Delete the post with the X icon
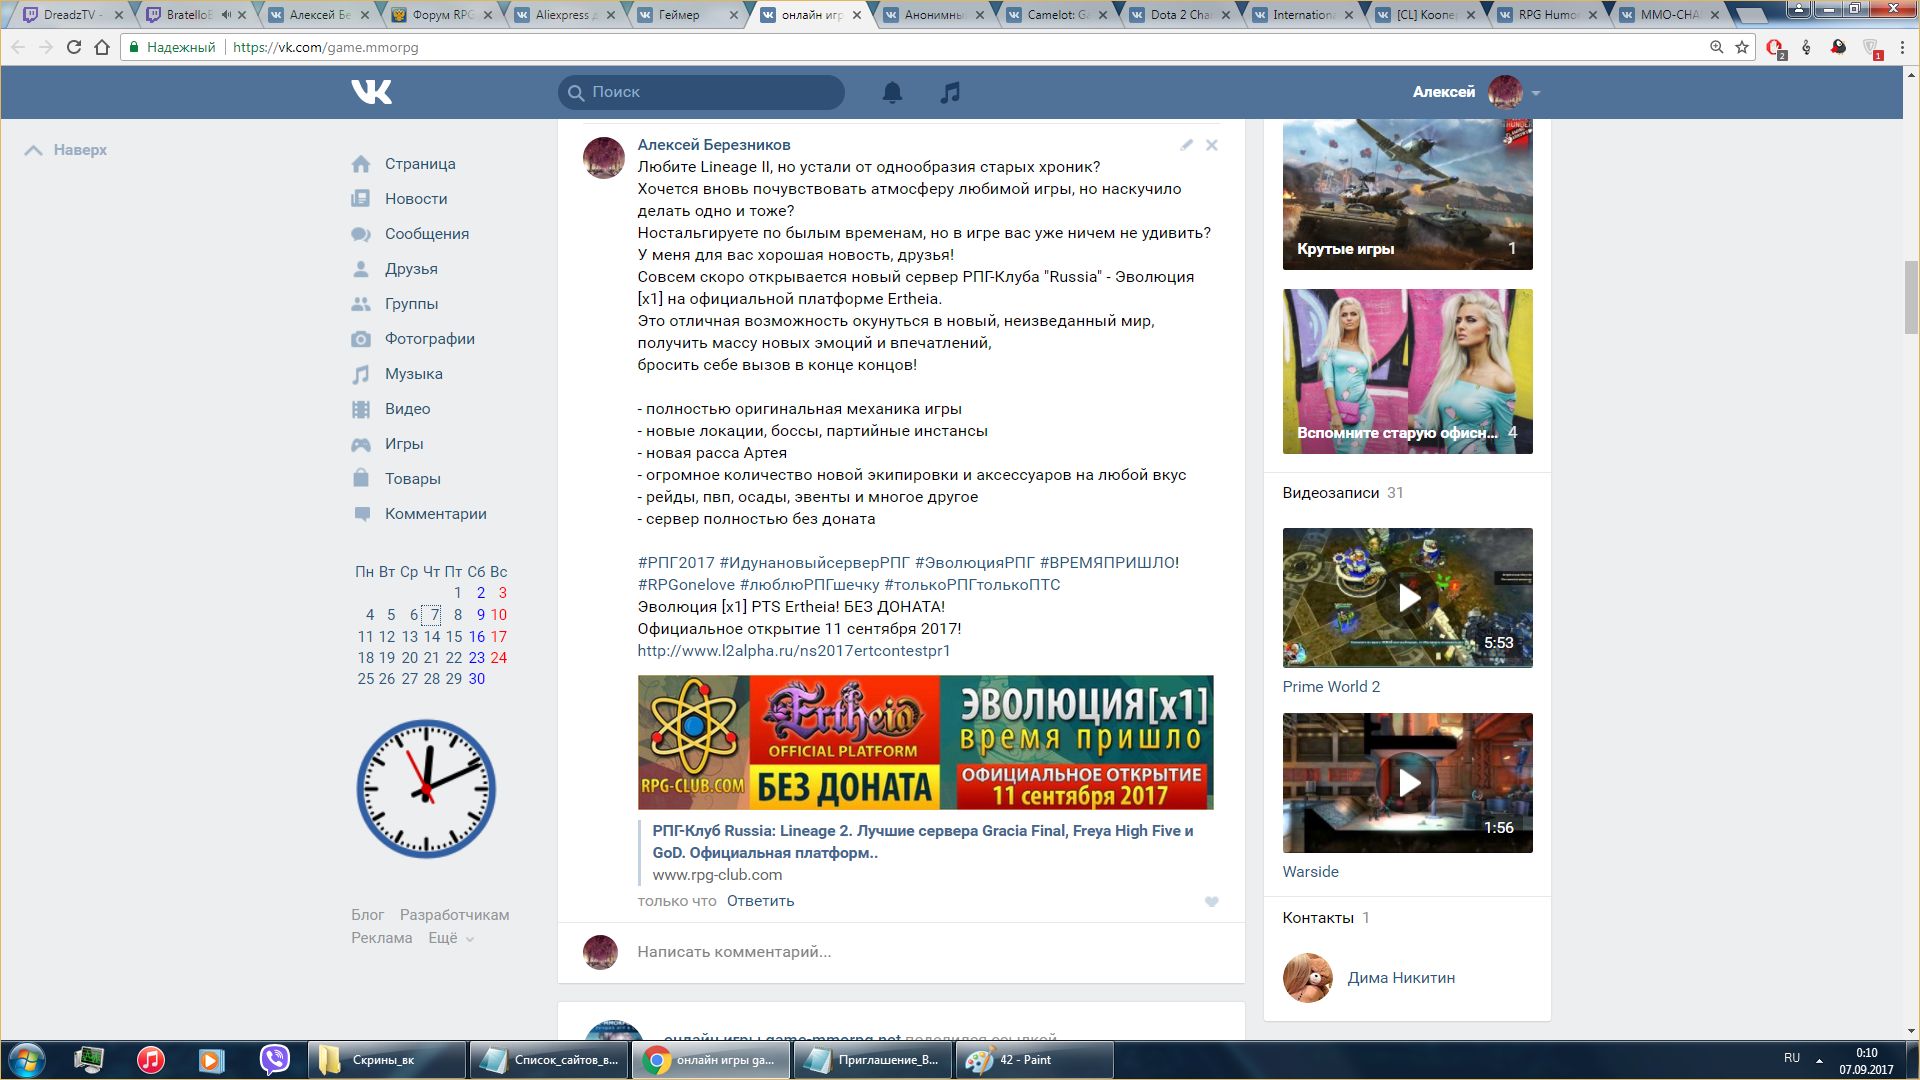Screen dimensions: 1920x1080 [1212, 145]
